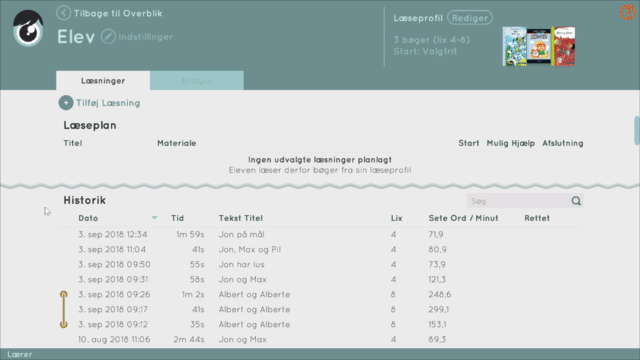This screenshot has width=640, height=360.
Task: Click the 'Start: Valgfrit' text
Action: pos(425,51)
